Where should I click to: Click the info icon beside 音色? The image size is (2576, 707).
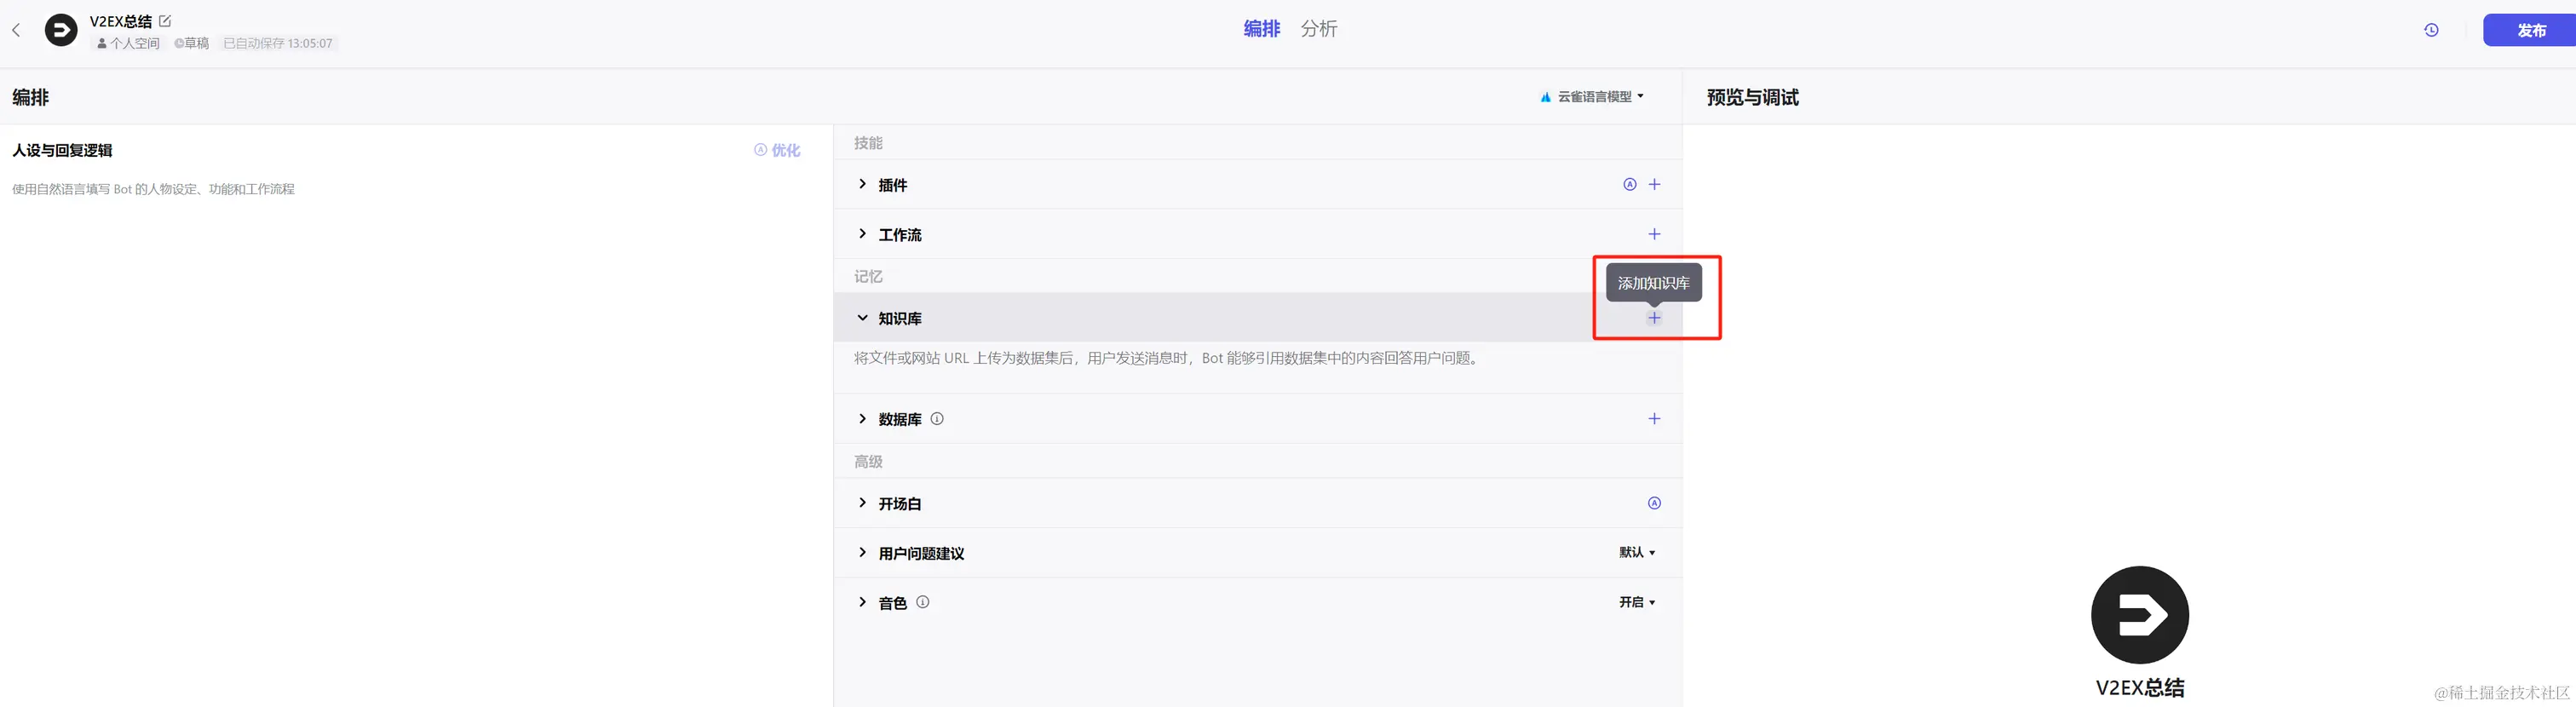click(x=923, y=602)
